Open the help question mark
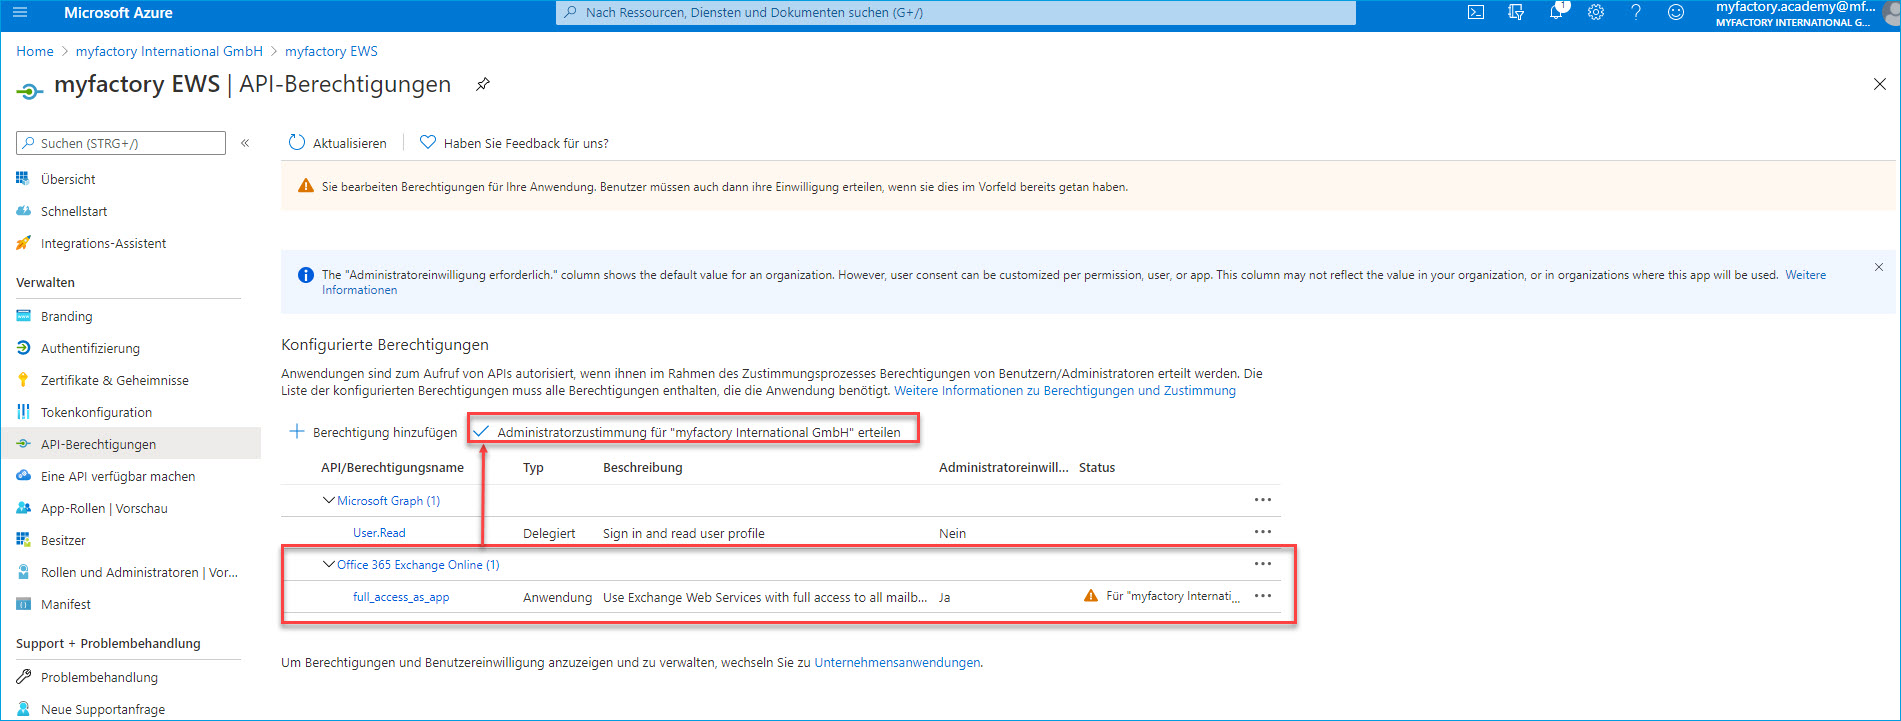Screen dimensions: 1901x721 [x=1636, y=13]
